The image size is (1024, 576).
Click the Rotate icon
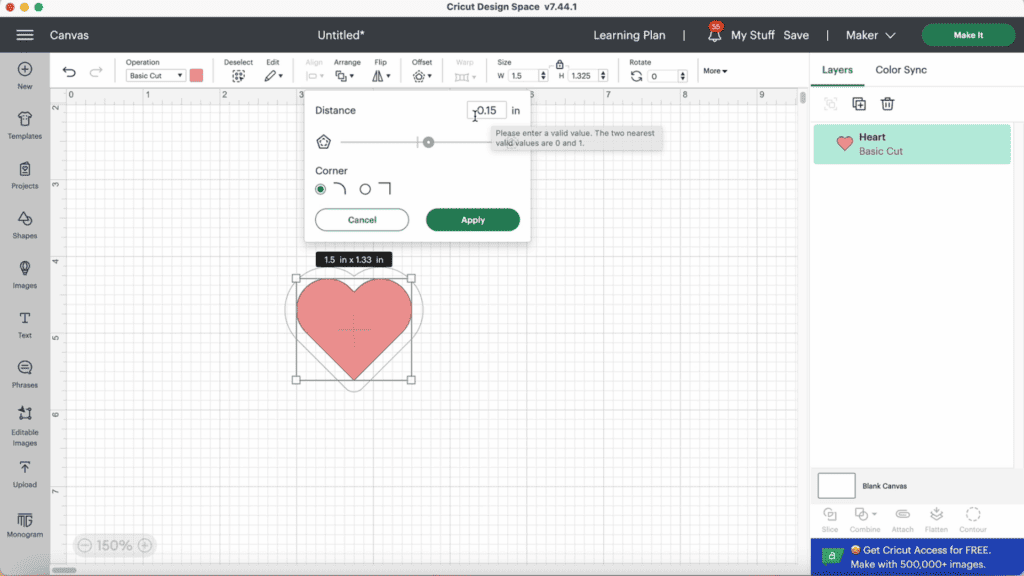[x=636, y=76]
